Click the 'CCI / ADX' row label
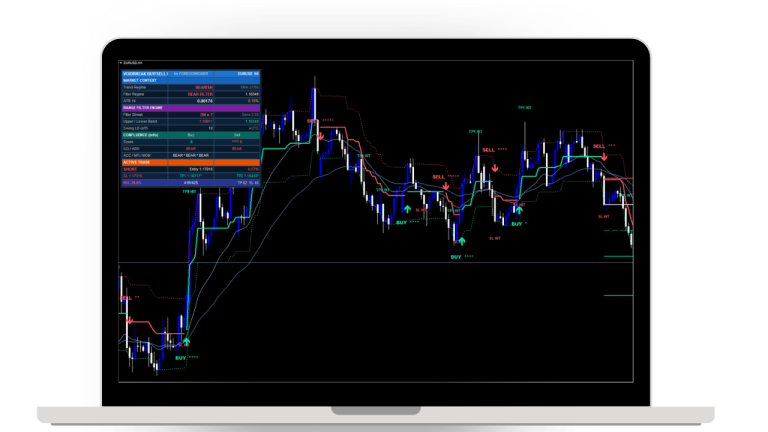The width and height of the screenshot is (768, 432). (131, 148)
